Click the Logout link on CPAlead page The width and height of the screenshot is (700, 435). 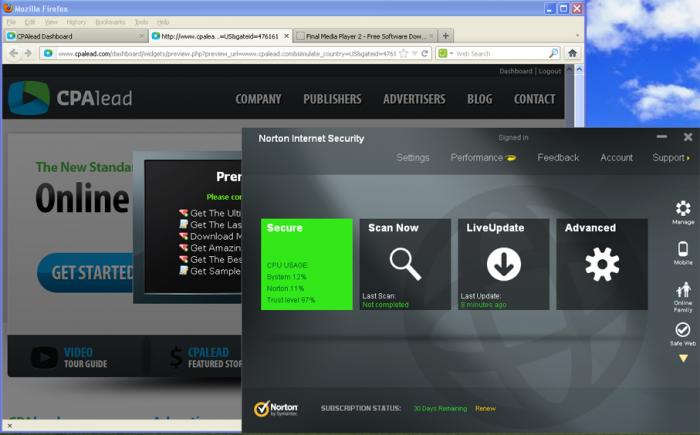550,71
